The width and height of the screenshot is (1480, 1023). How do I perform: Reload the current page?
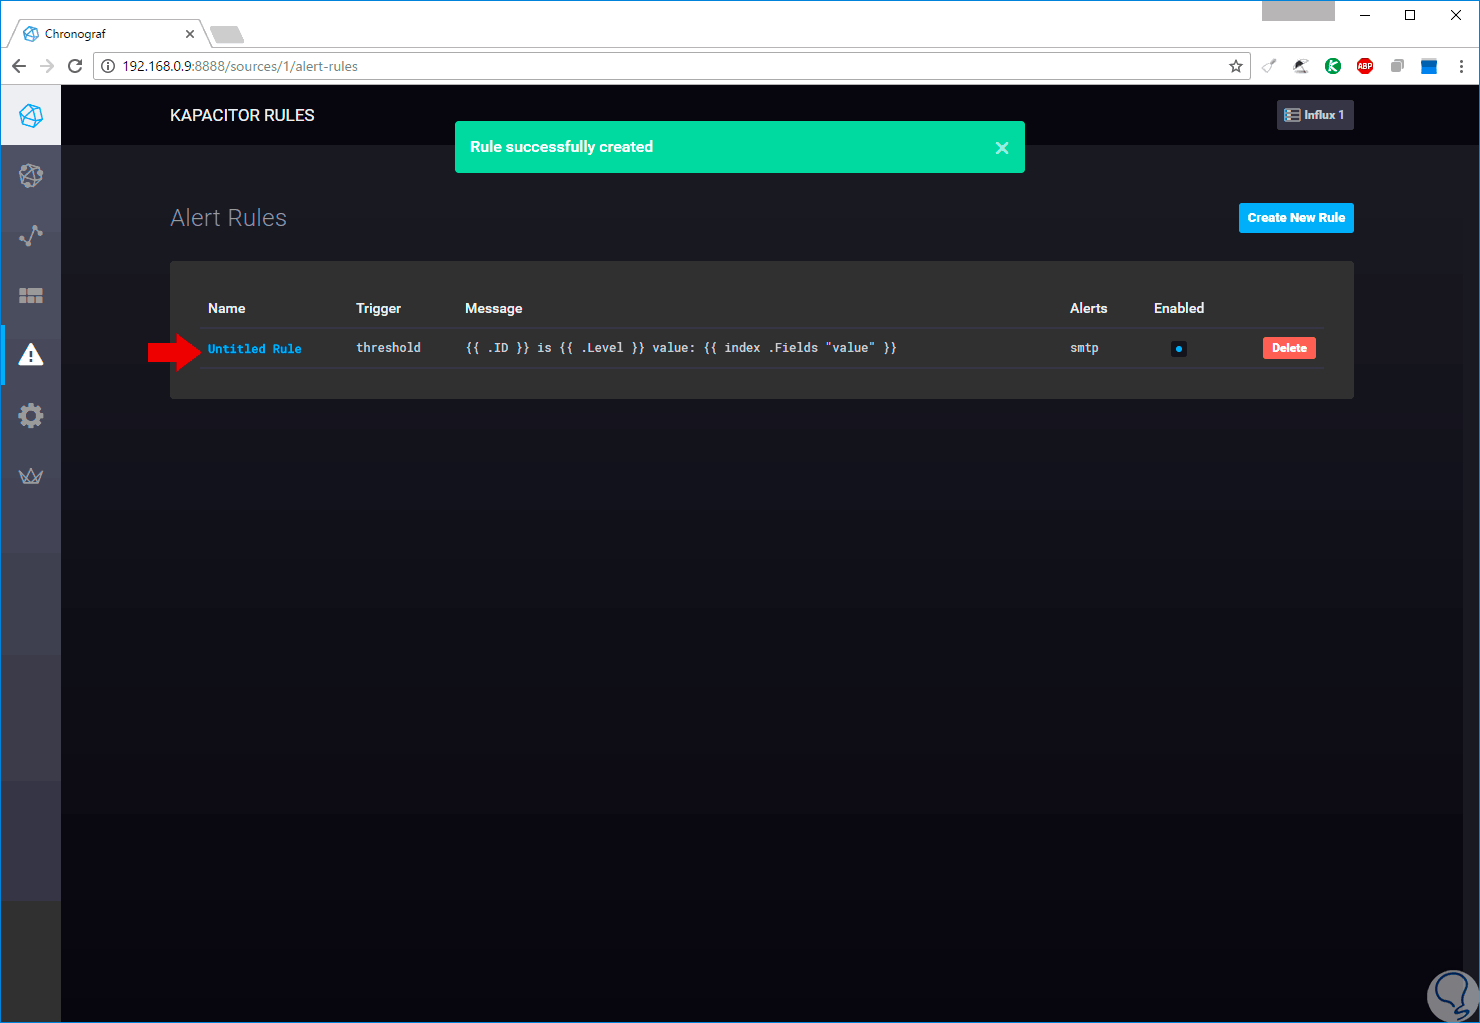[75, 66]
